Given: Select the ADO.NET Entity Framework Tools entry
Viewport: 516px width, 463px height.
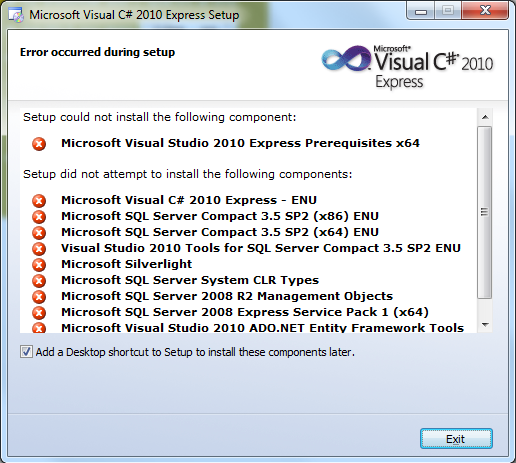Looking at the screenshot, I should 263,328.
